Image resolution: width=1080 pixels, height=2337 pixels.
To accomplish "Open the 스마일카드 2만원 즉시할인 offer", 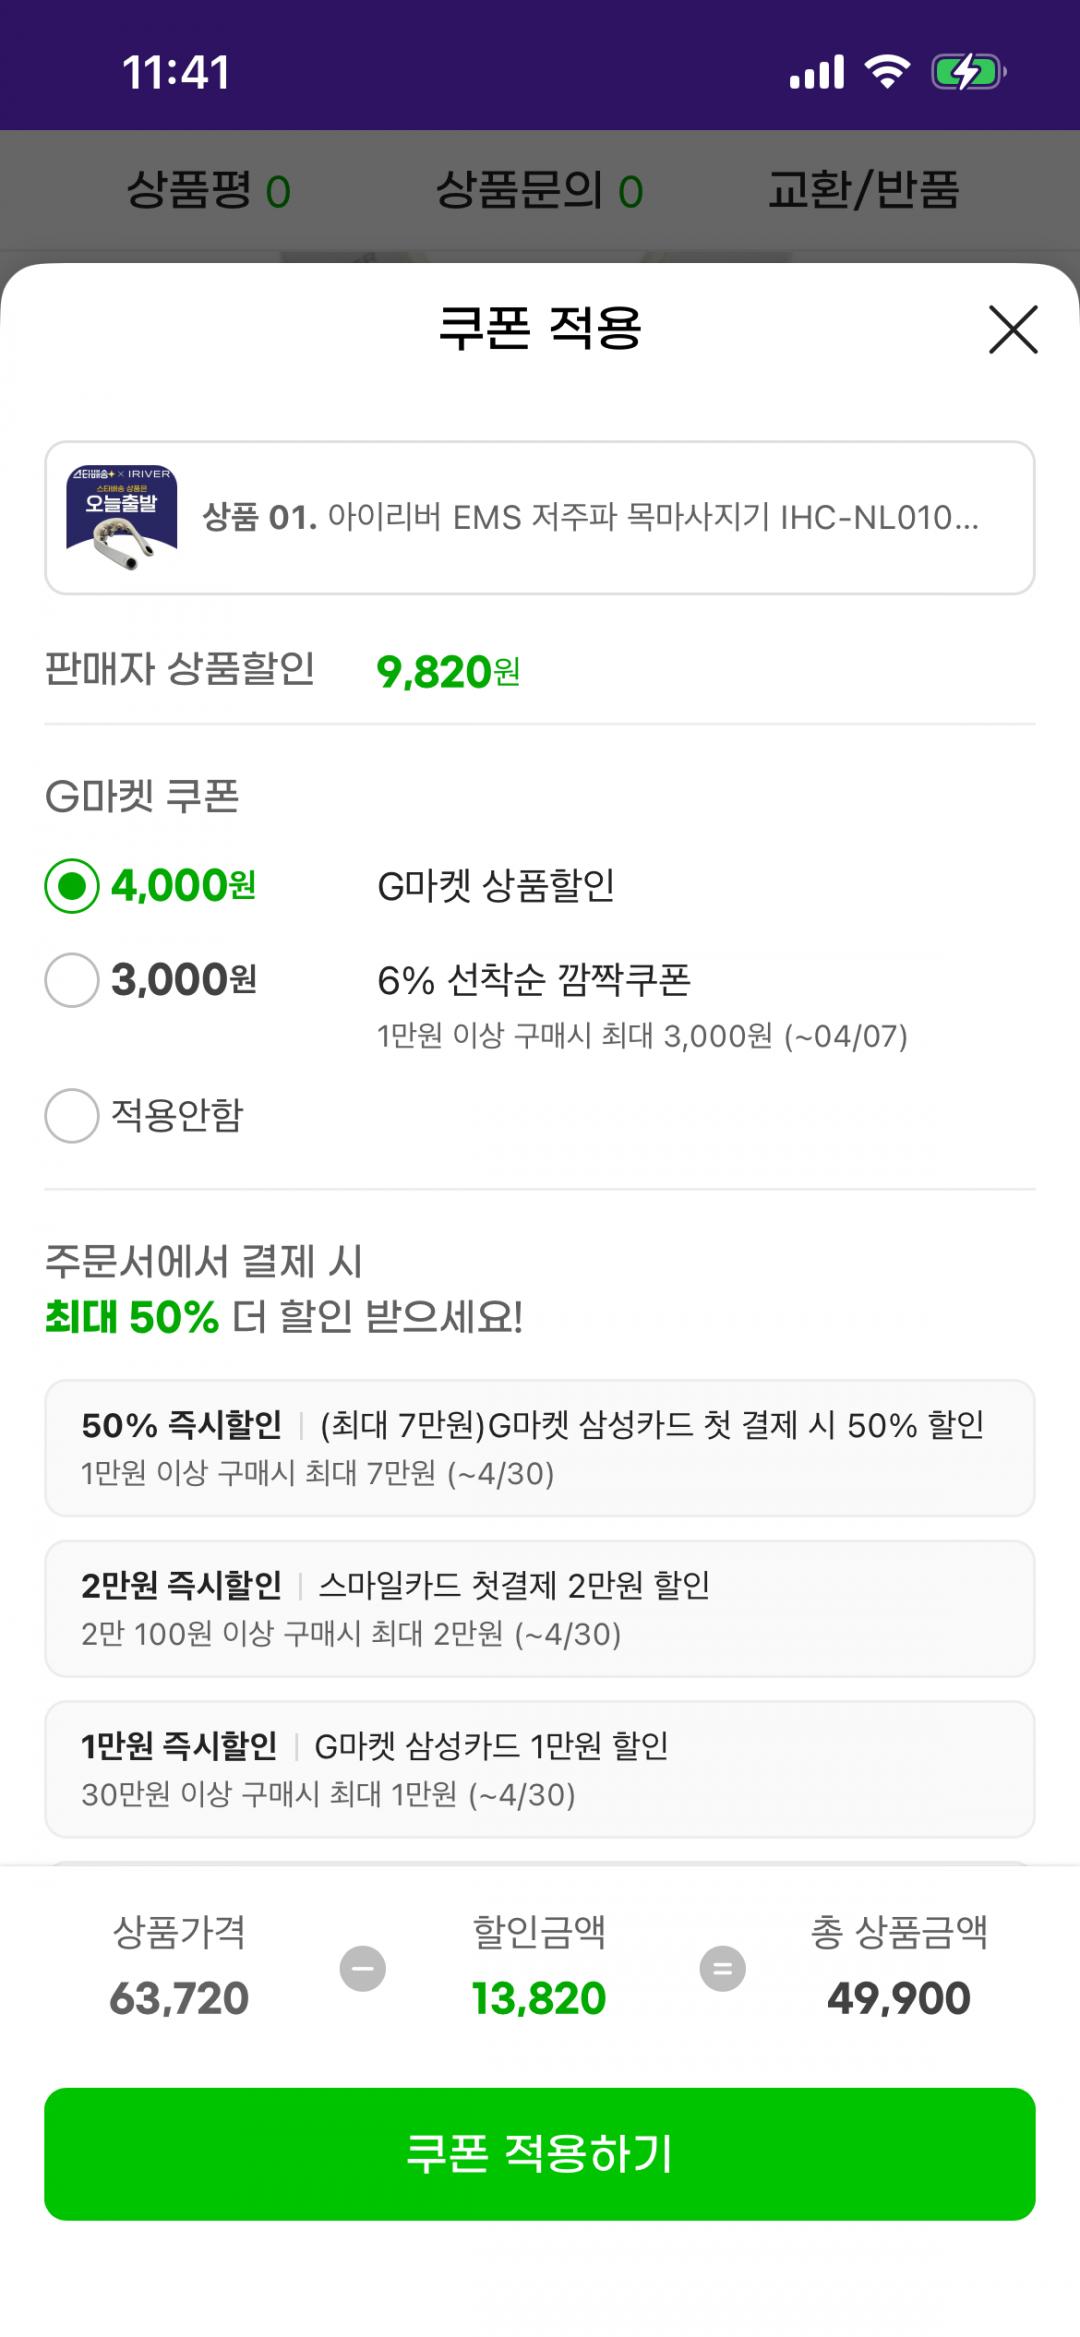I will [x=539, y=1608].
